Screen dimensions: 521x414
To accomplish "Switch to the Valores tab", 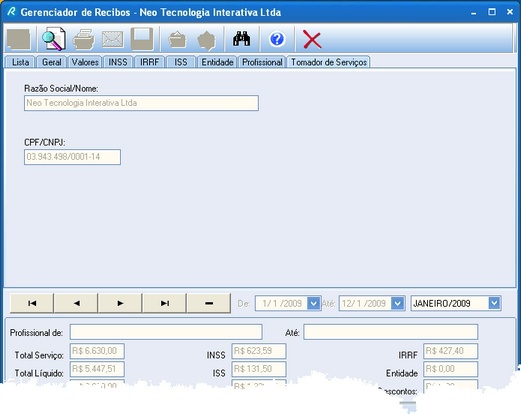I will 85,62.
